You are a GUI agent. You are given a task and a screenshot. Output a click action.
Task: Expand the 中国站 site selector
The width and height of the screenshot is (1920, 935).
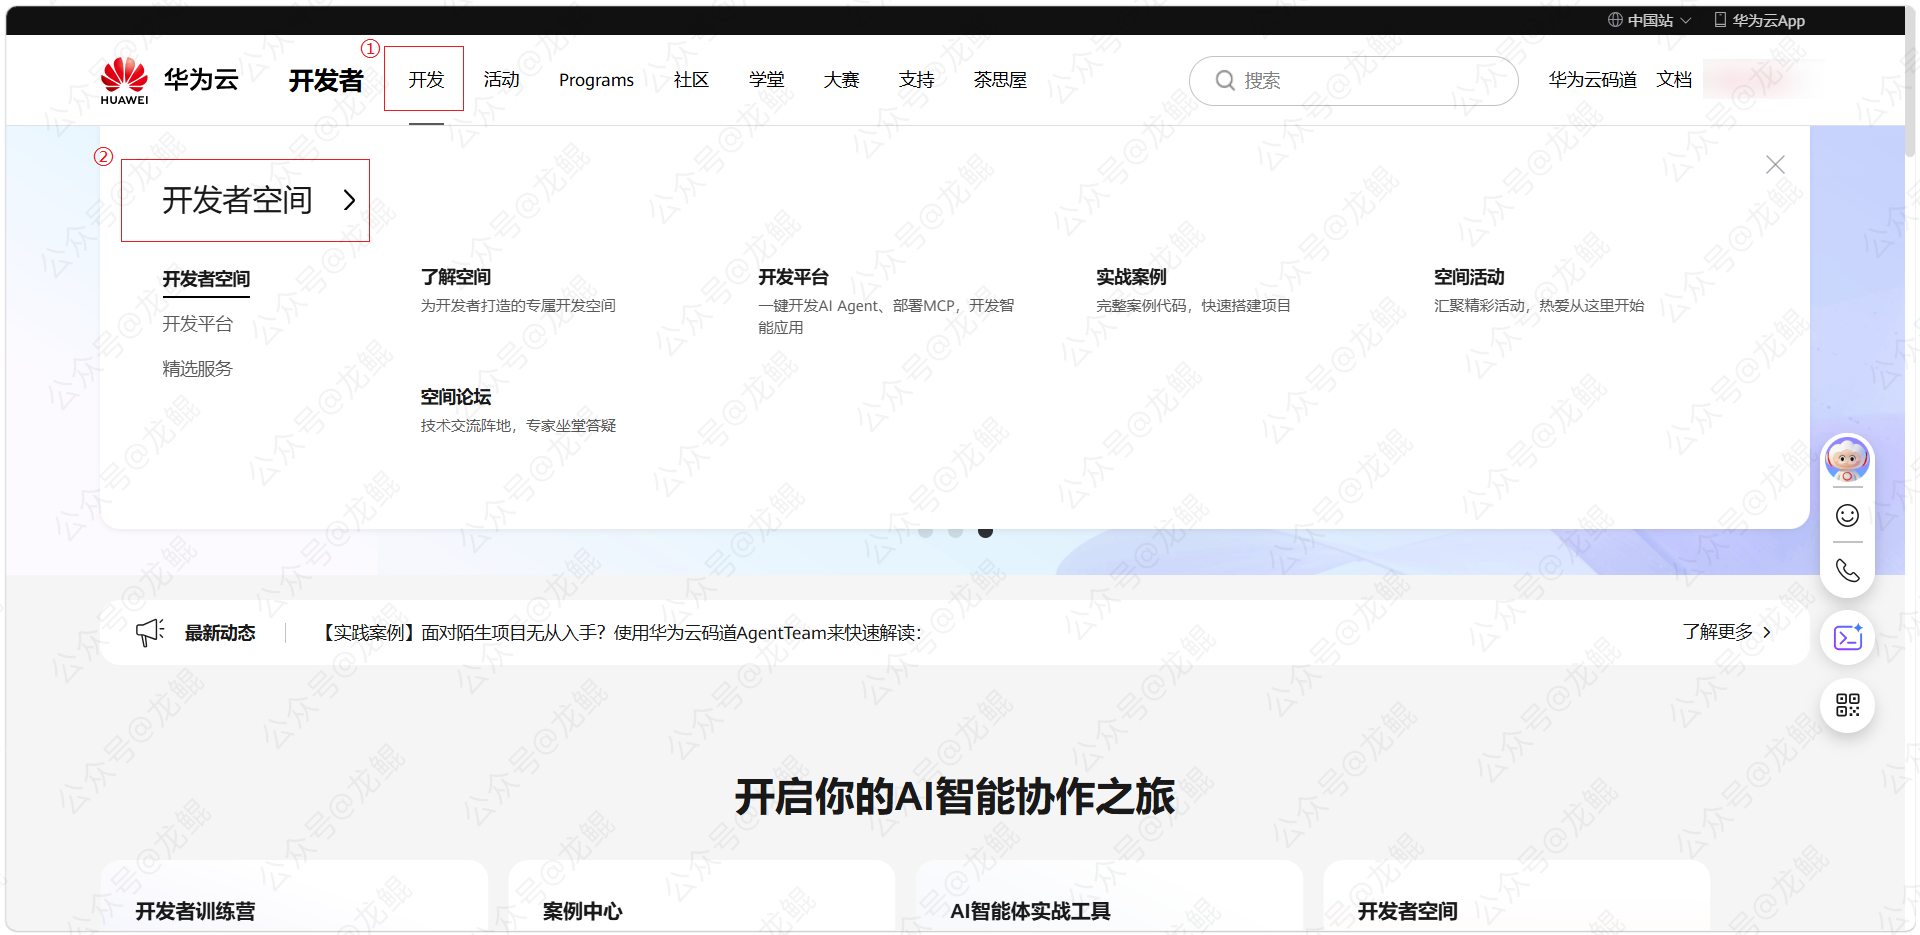point(1650,20)
